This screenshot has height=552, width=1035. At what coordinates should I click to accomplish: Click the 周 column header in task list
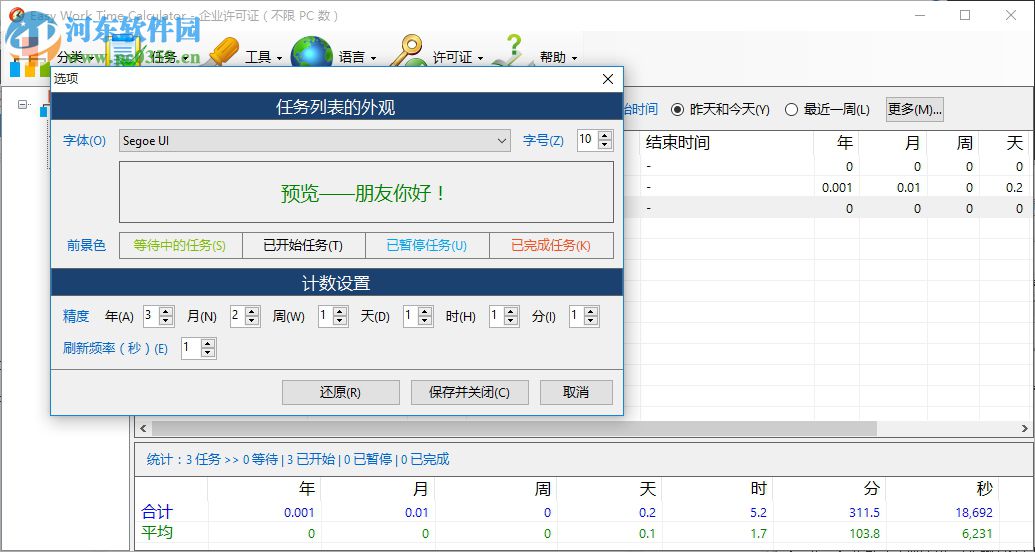coord(953,143)
